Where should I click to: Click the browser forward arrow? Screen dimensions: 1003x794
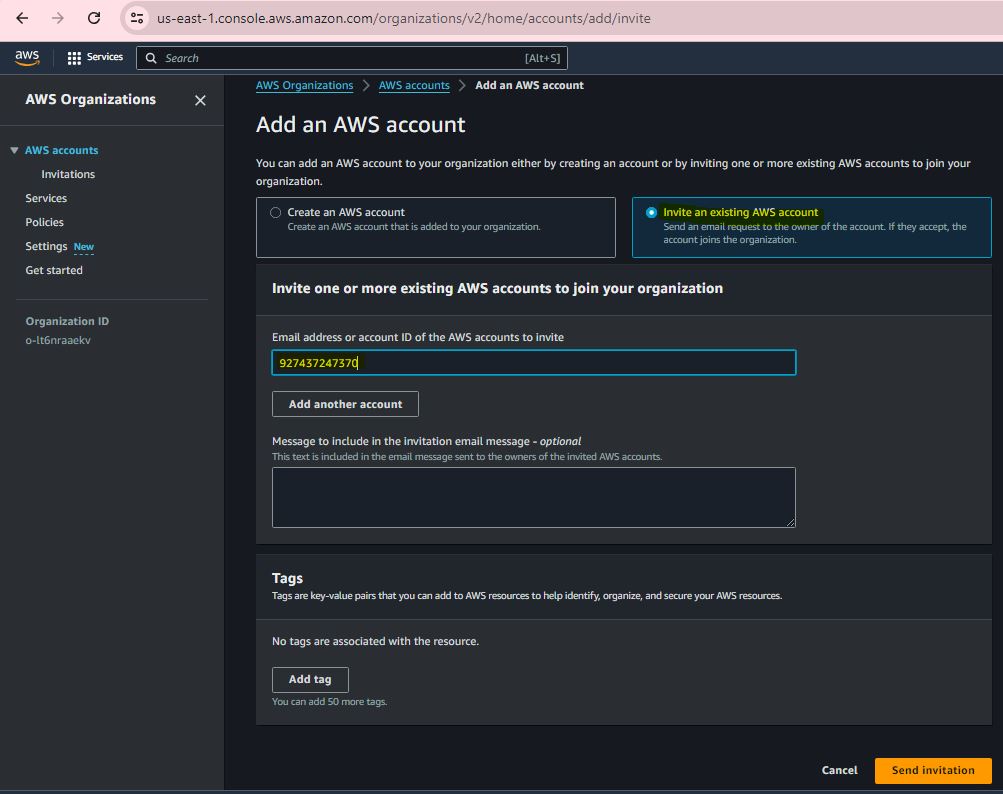click(58, 18)
